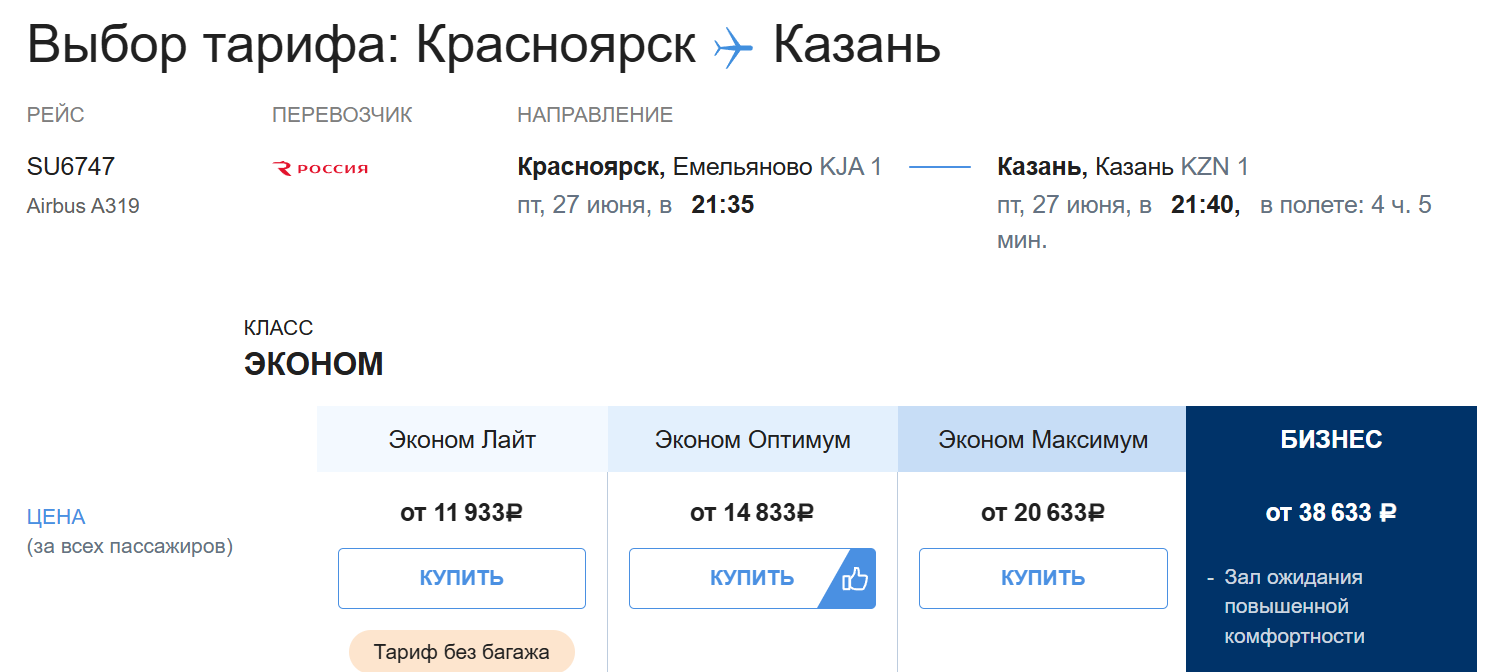Screen dimensions: 1508x672
Task: Click the business lounge benefit text
Action: click(1293, 607)
